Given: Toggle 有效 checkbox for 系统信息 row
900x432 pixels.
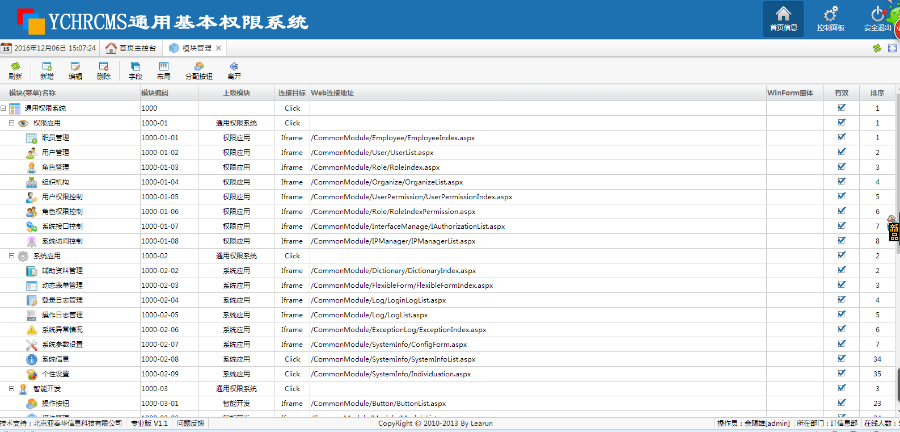Looking at the screenshot, I should (842, 357).
